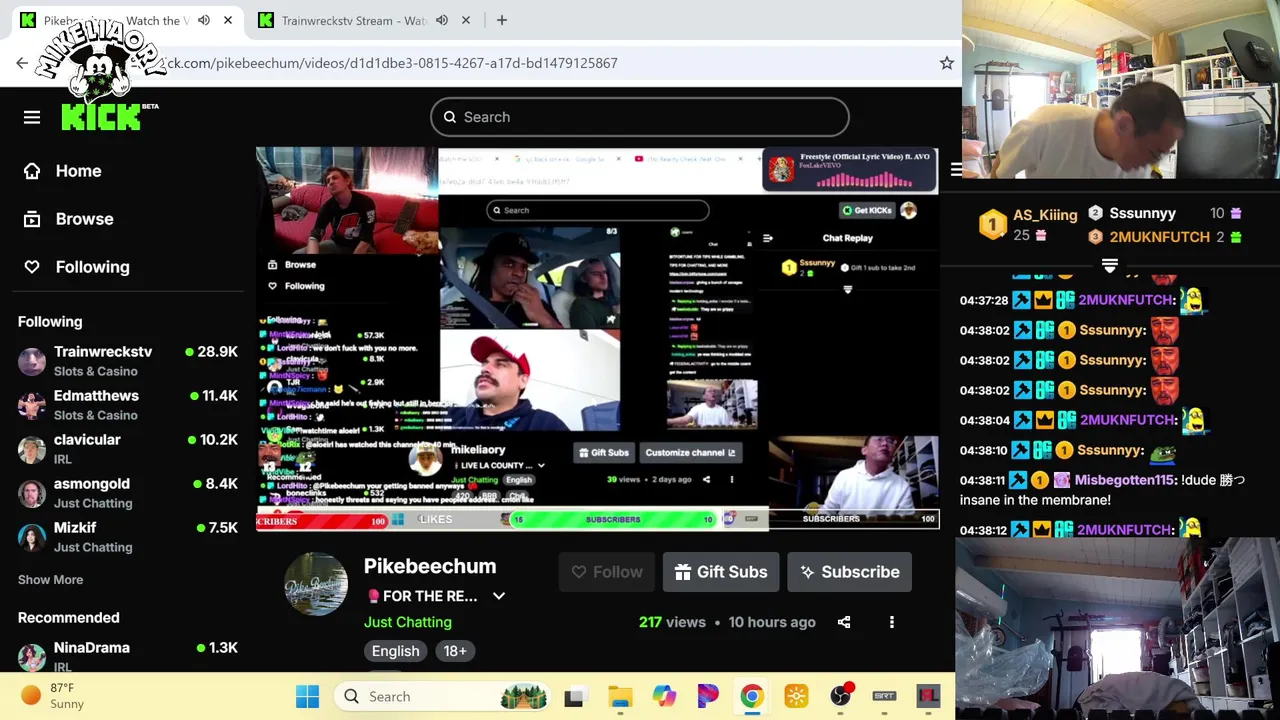This screenshot has width=1280, height=720.
Task: Collapse chat using the icon right of video
Action: click(x=956, y=171)
